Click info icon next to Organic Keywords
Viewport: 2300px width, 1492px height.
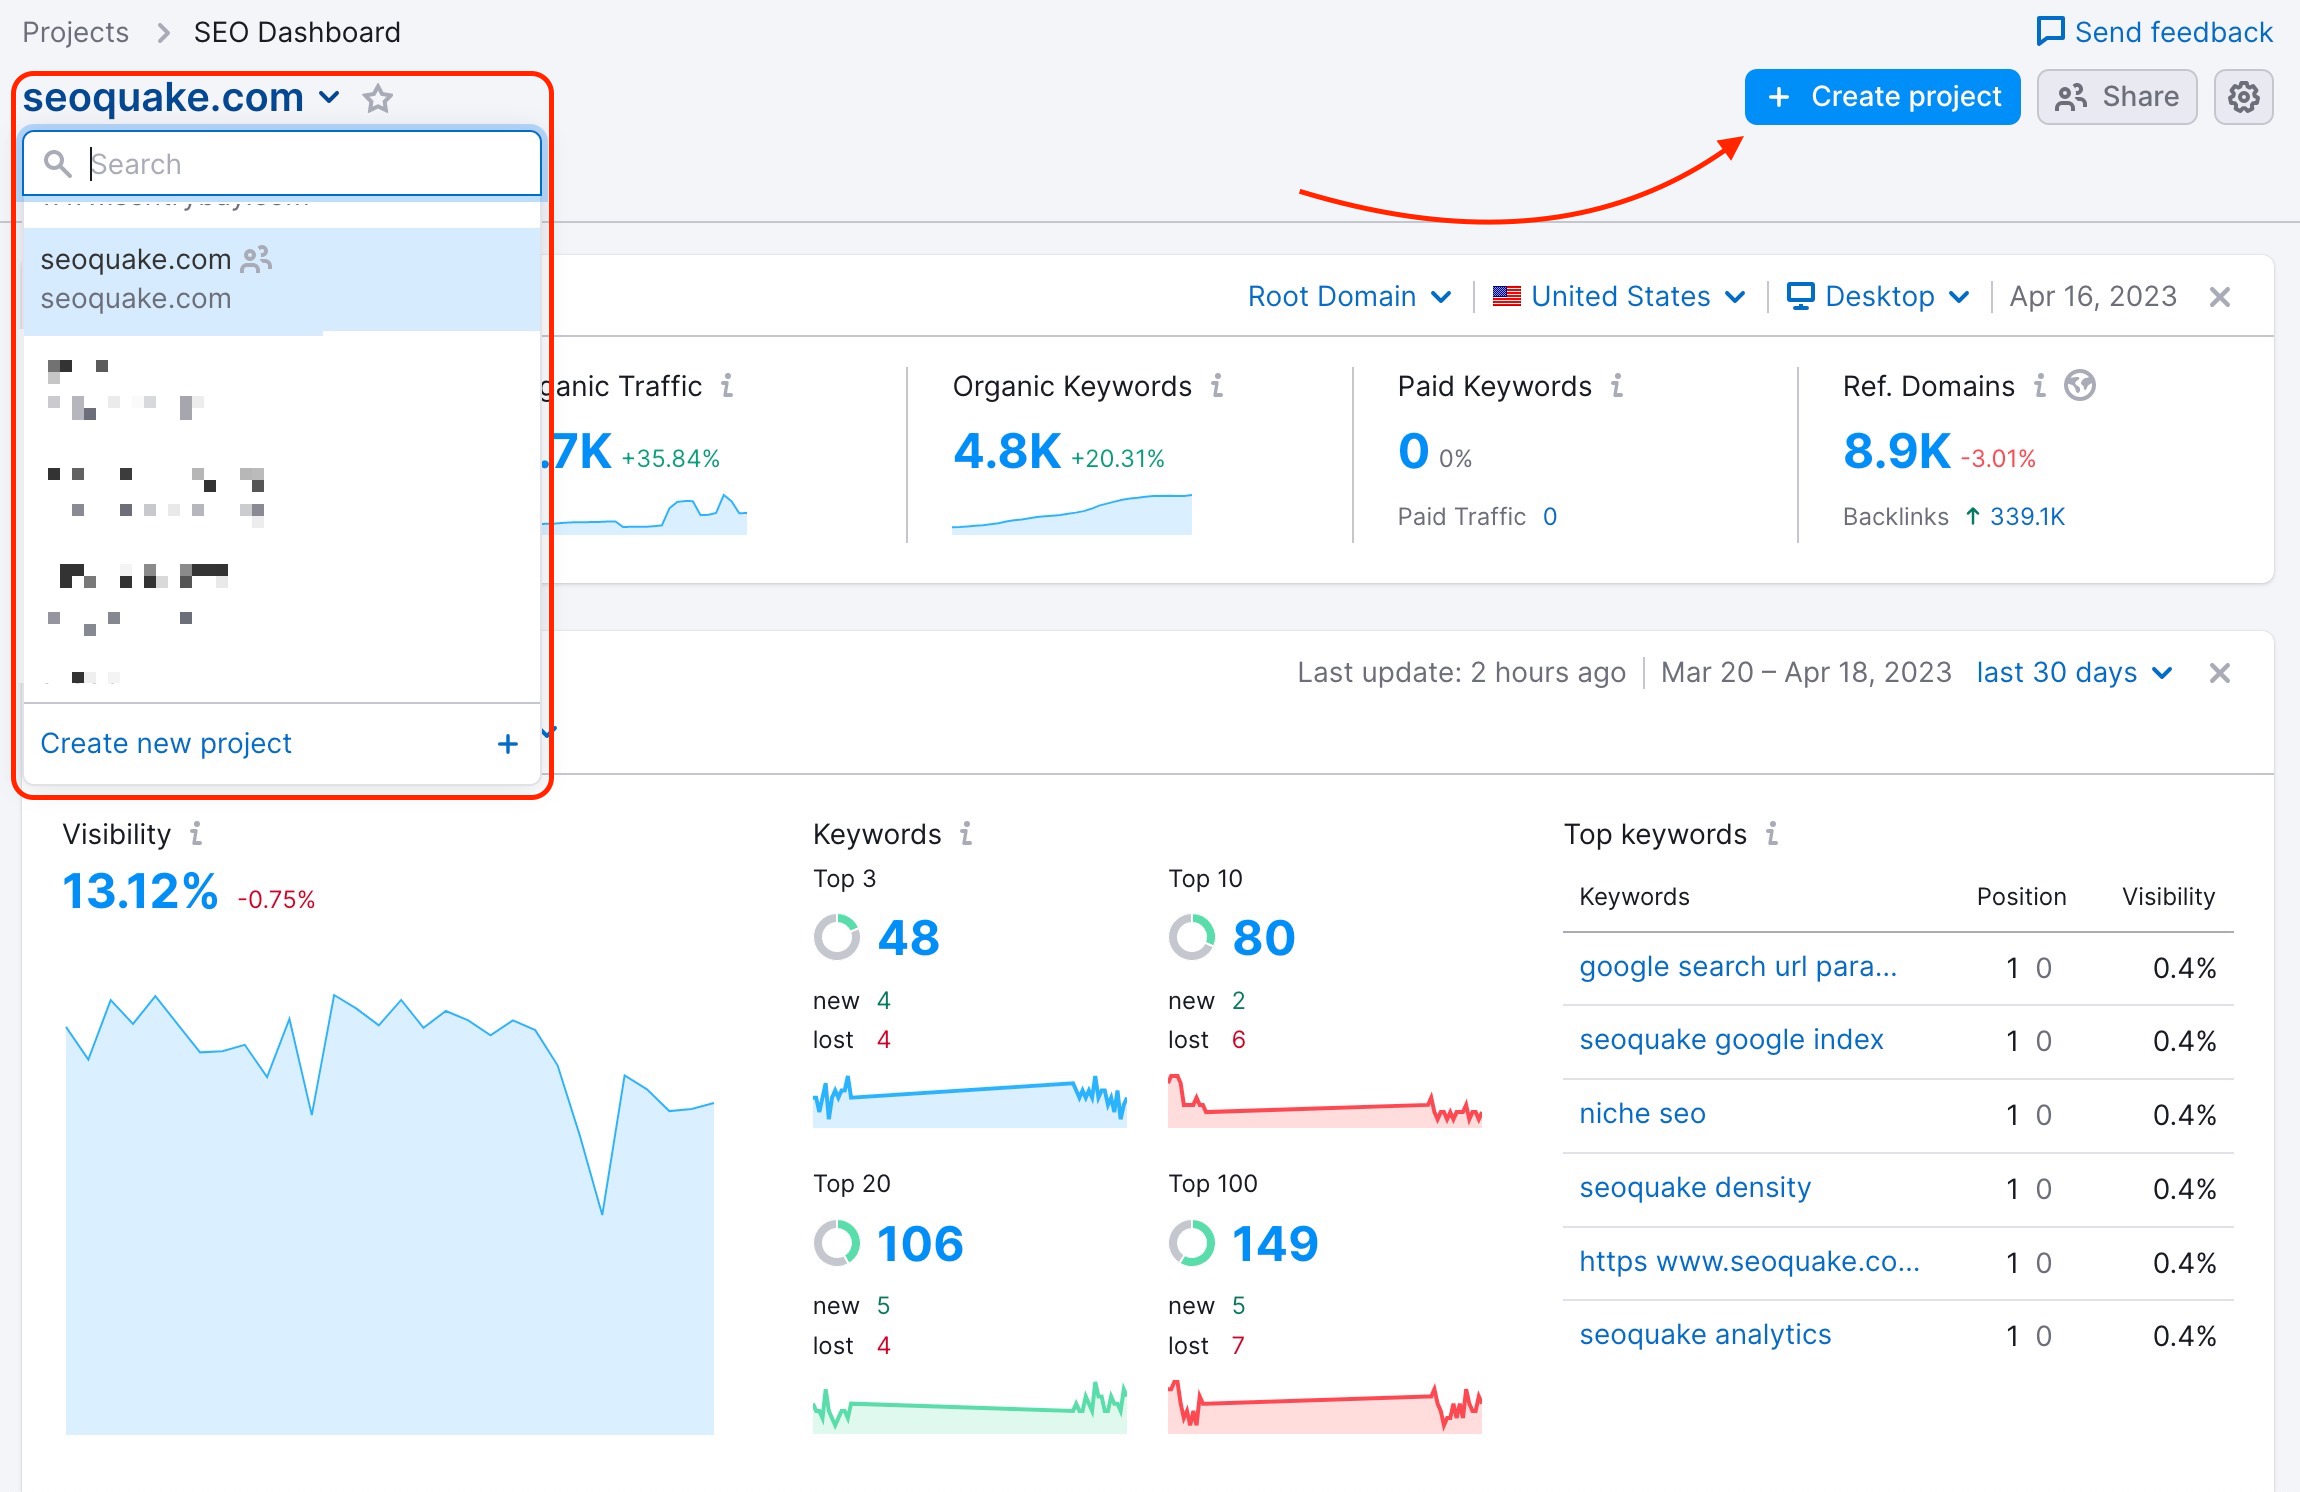coord(1217,385)
